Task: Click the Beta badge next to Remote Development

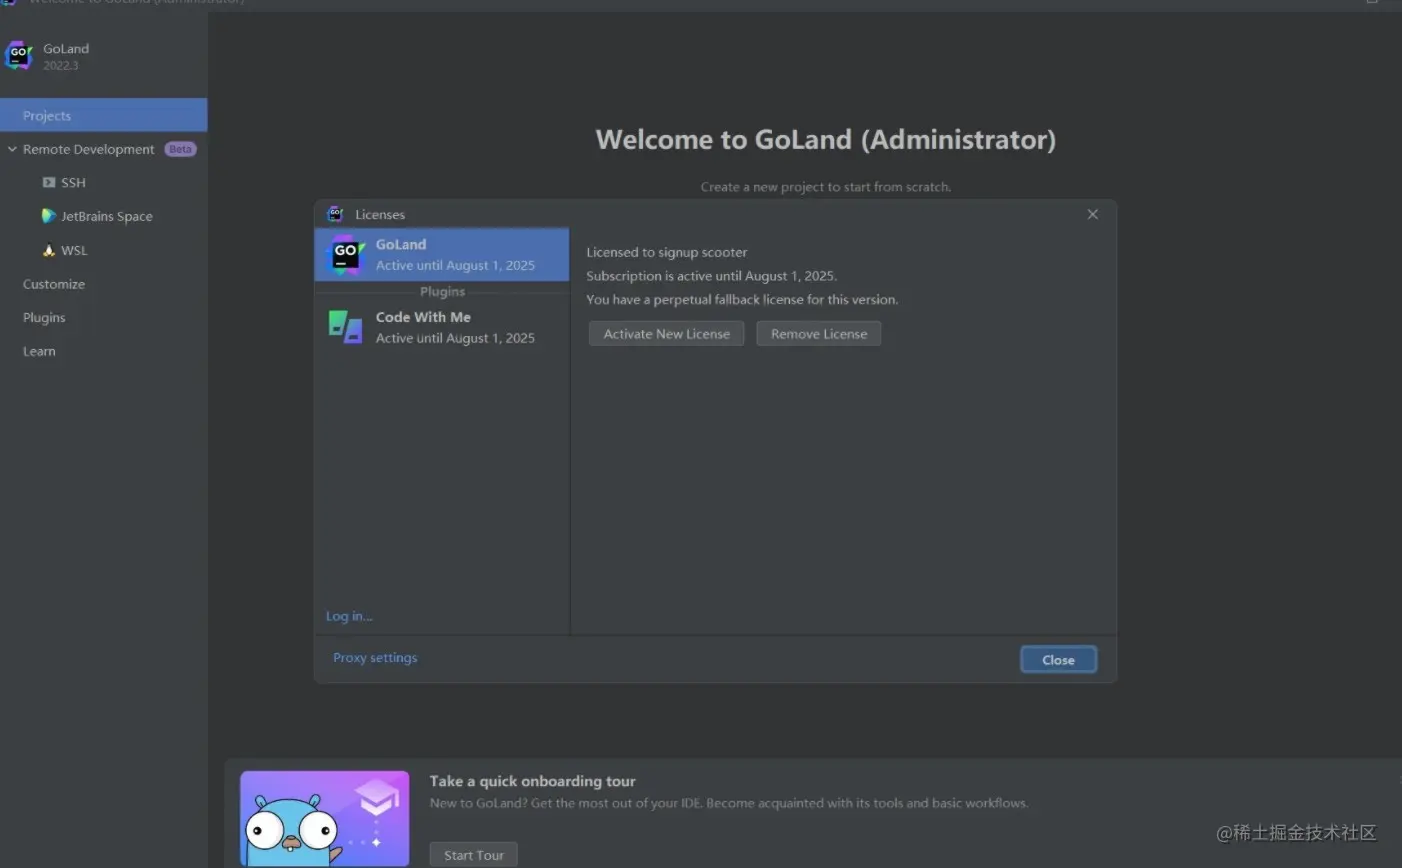Action: (x=180, y=149)
